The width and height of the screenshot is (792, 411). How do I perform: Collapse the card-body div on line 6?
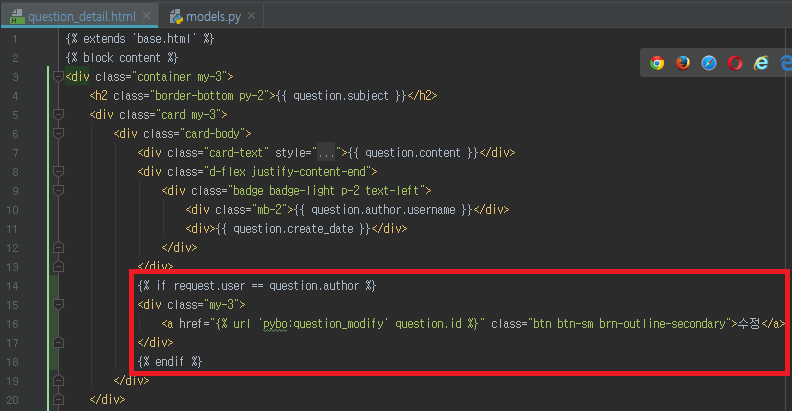58,134
